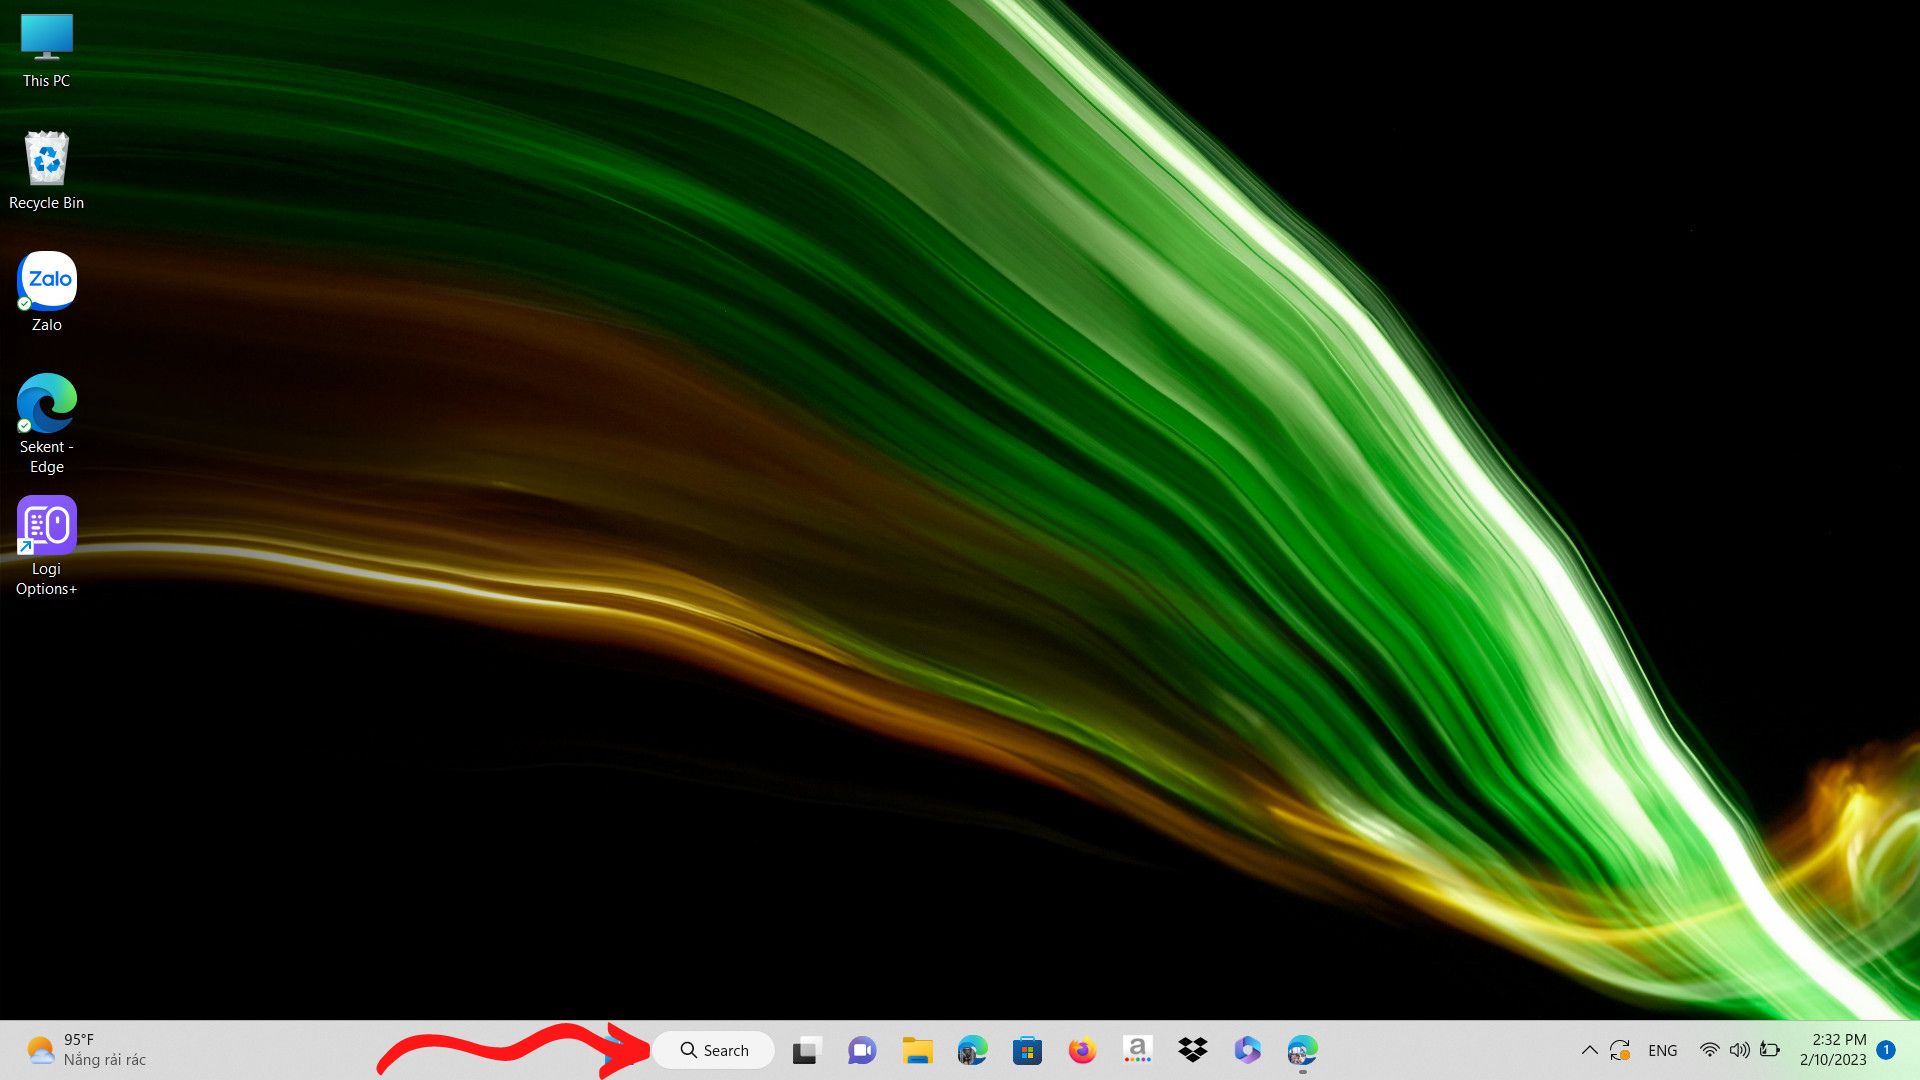The height and width of the screenshot is (1080, 1920).
Task: Select the Zalo desktop shortcut
Action: click(x=46, y=291)
